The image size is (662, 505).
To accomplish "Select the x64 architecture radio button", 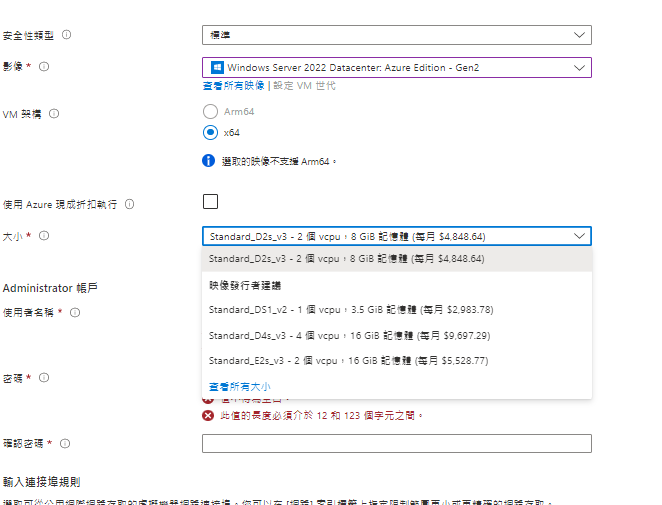I will click(210, 133).
